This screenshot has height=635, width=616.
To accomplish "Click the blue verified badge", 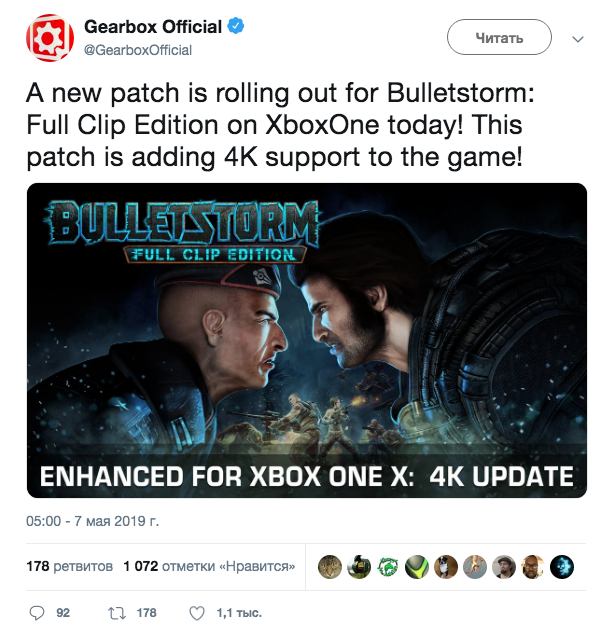I will [235, 26].
